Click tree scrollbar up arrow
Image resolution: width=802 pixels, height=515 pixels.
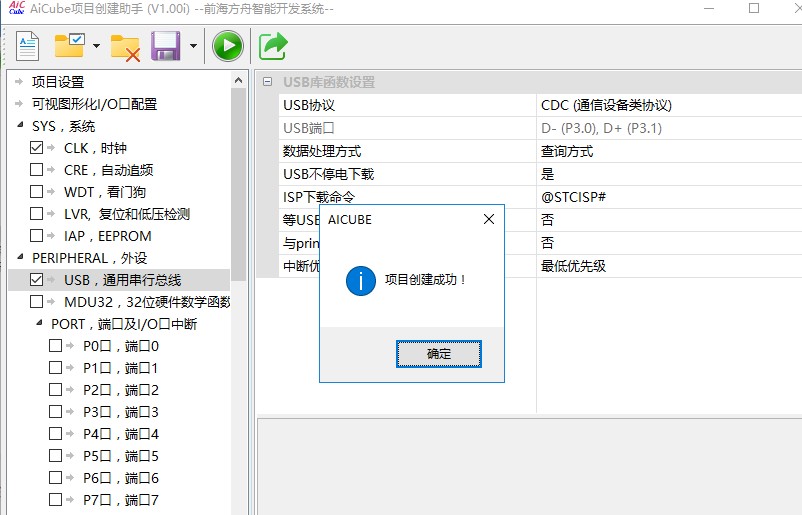pyautogui.click(x=238, y=80)
